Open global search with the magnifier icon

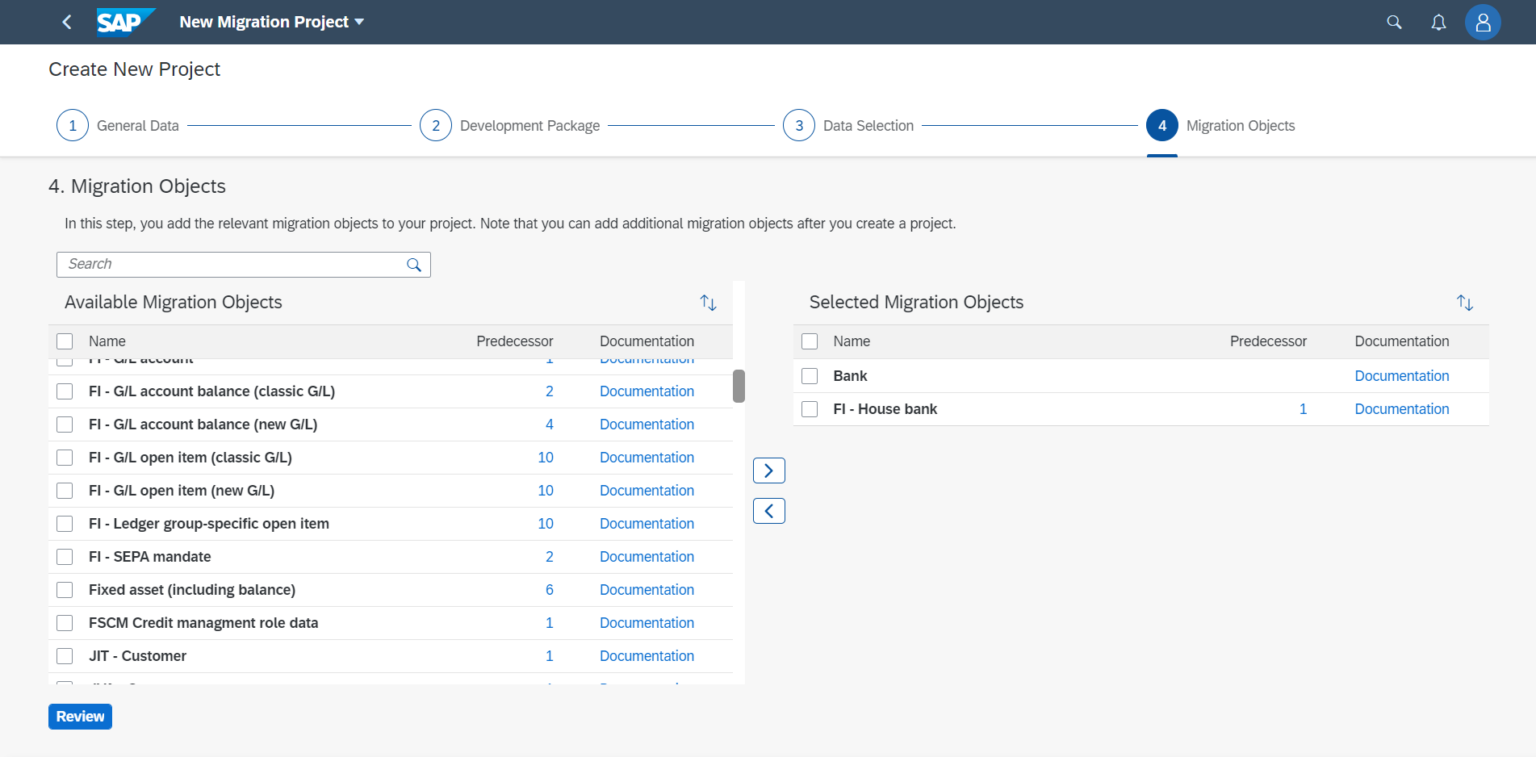click(1393, 21)
